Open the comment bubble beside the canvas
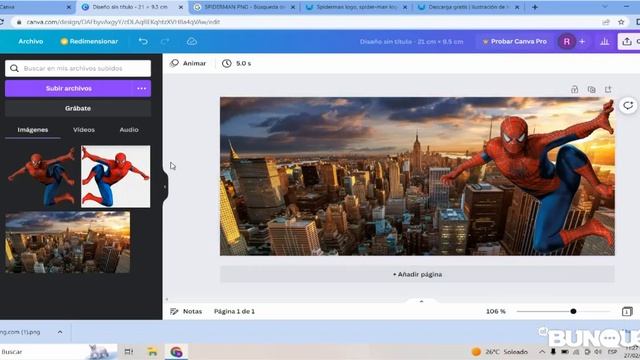The image size is (640, 360). click(x=628, y=105)
